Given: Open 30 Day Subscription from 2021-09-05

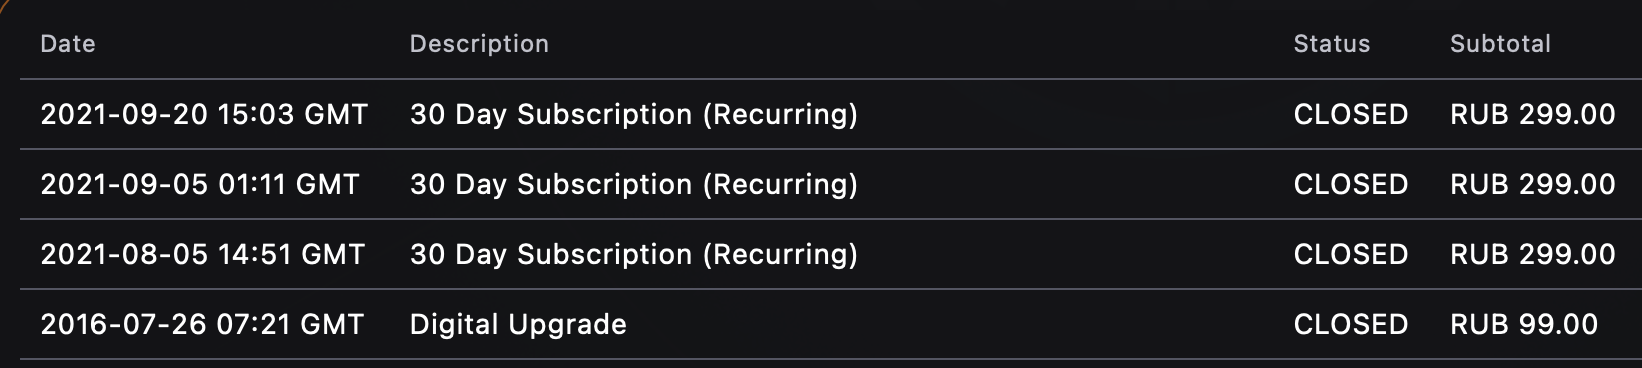Looking at the screenshot, I should pos(634,185).
